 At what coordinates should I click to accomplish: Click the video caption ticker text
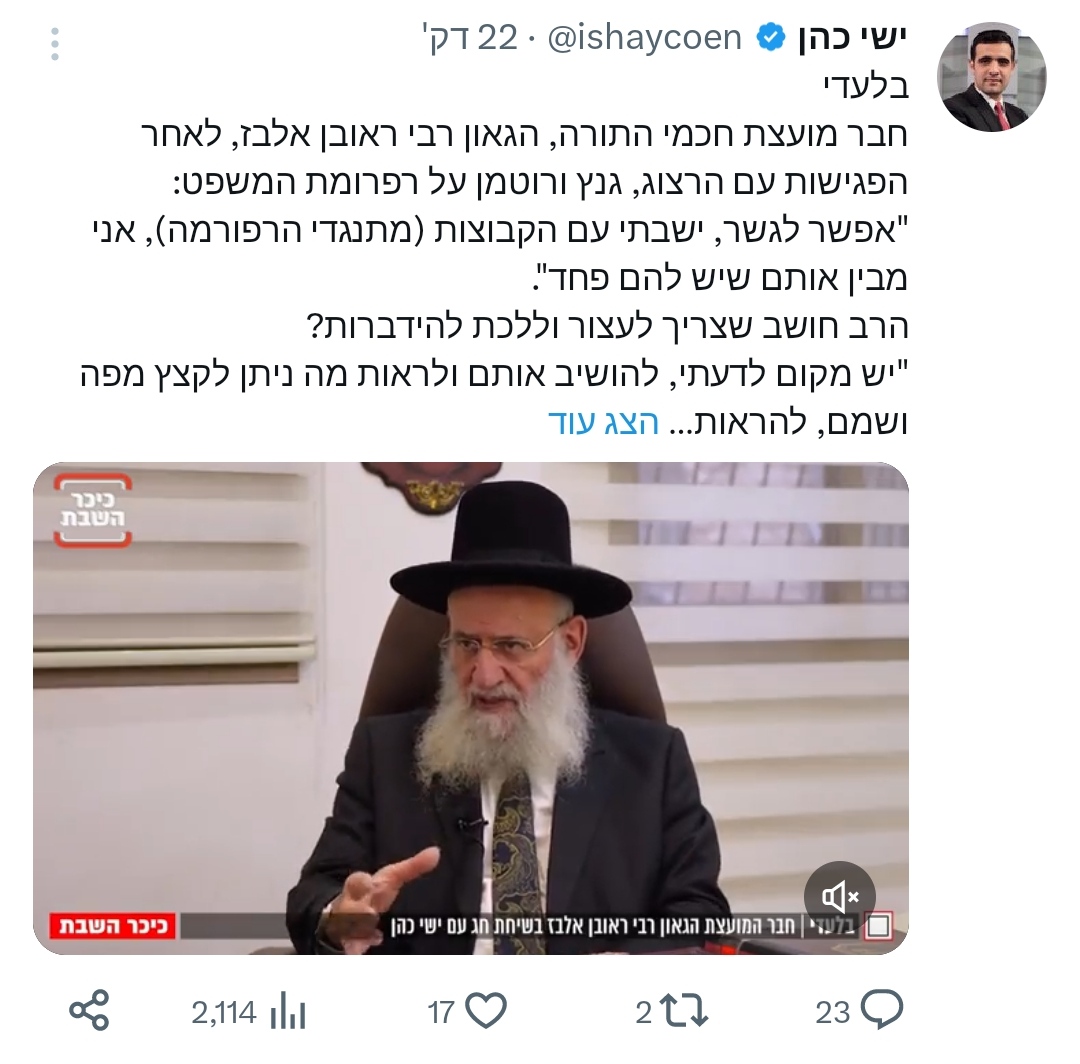(623, 926)
